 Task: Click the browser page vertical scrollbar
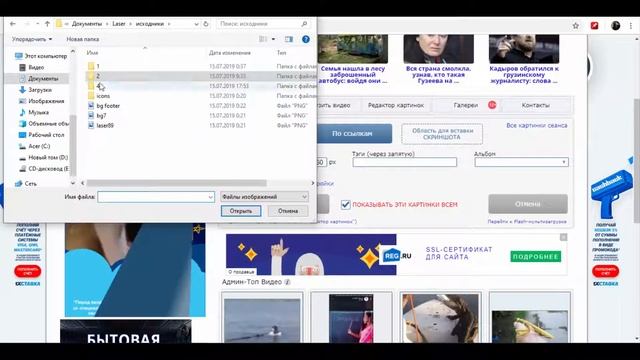click(636, 160)
